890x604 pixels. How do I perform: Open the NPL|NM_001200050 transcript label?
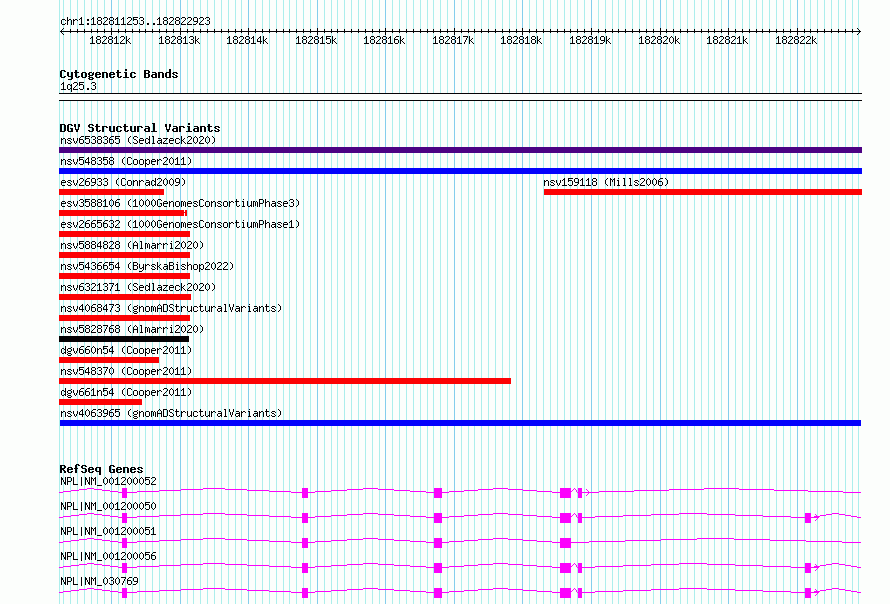[x=108, y=506]
